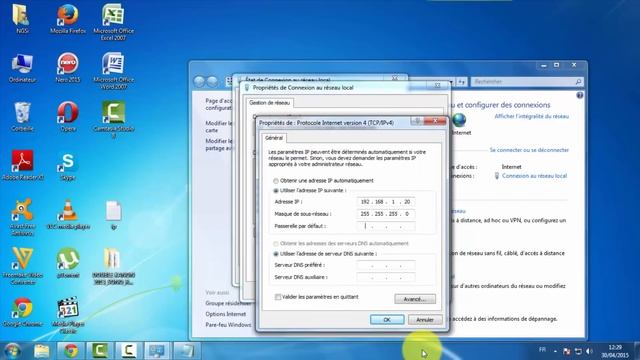This screenshot has height=360, width=640.
Task: Select Utiliser l'adresse IP suivante option
Action: pyautogui.click(x=276, y=191)
